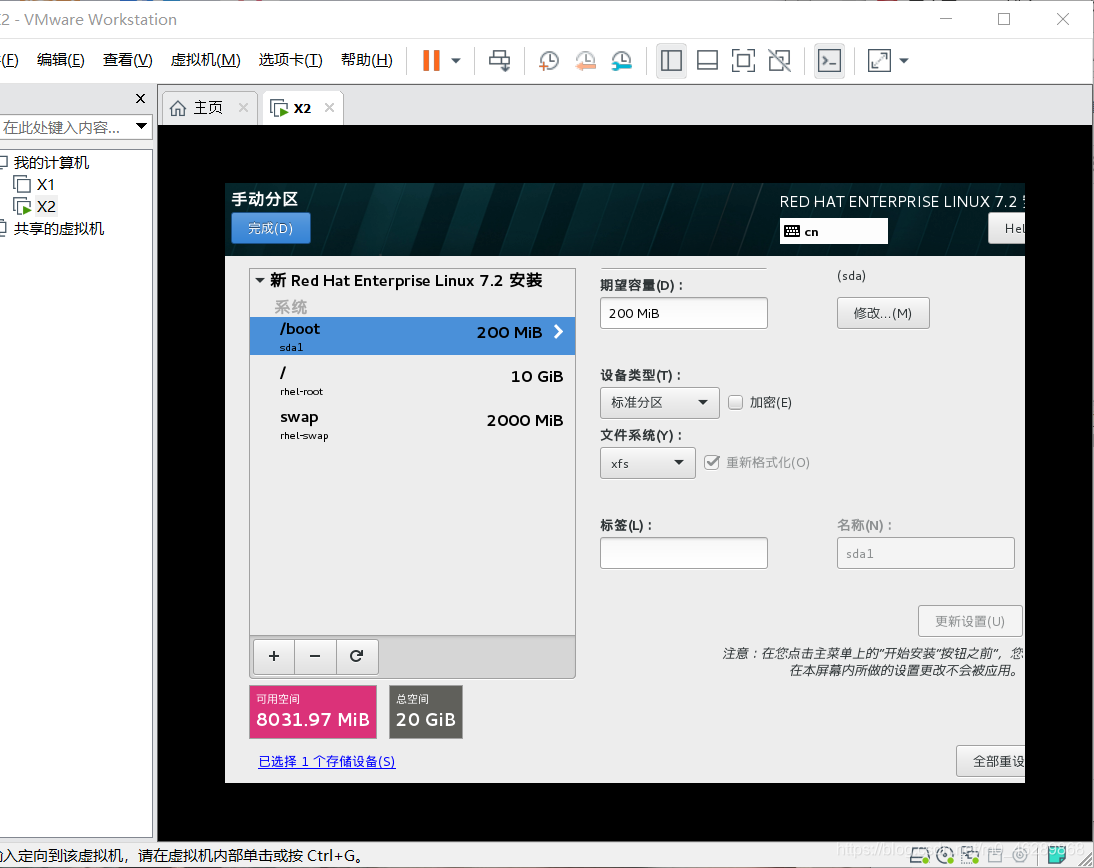The width and height of the screenshot is (1094, 868).
Task: Click the plus add mount point button
Action: click(x=274, y=656)
